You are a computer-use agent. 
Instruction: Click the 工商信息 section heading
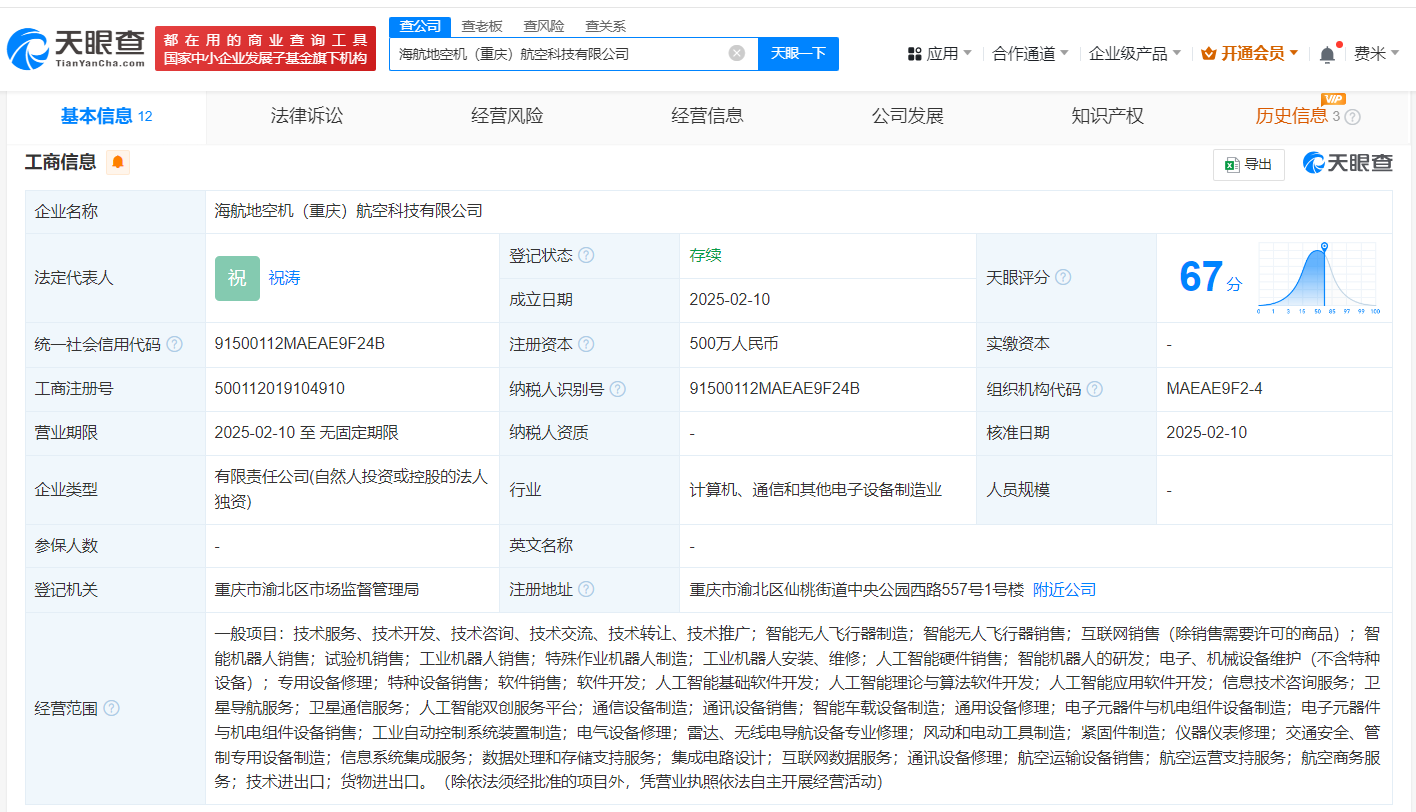tap(61, 162)
